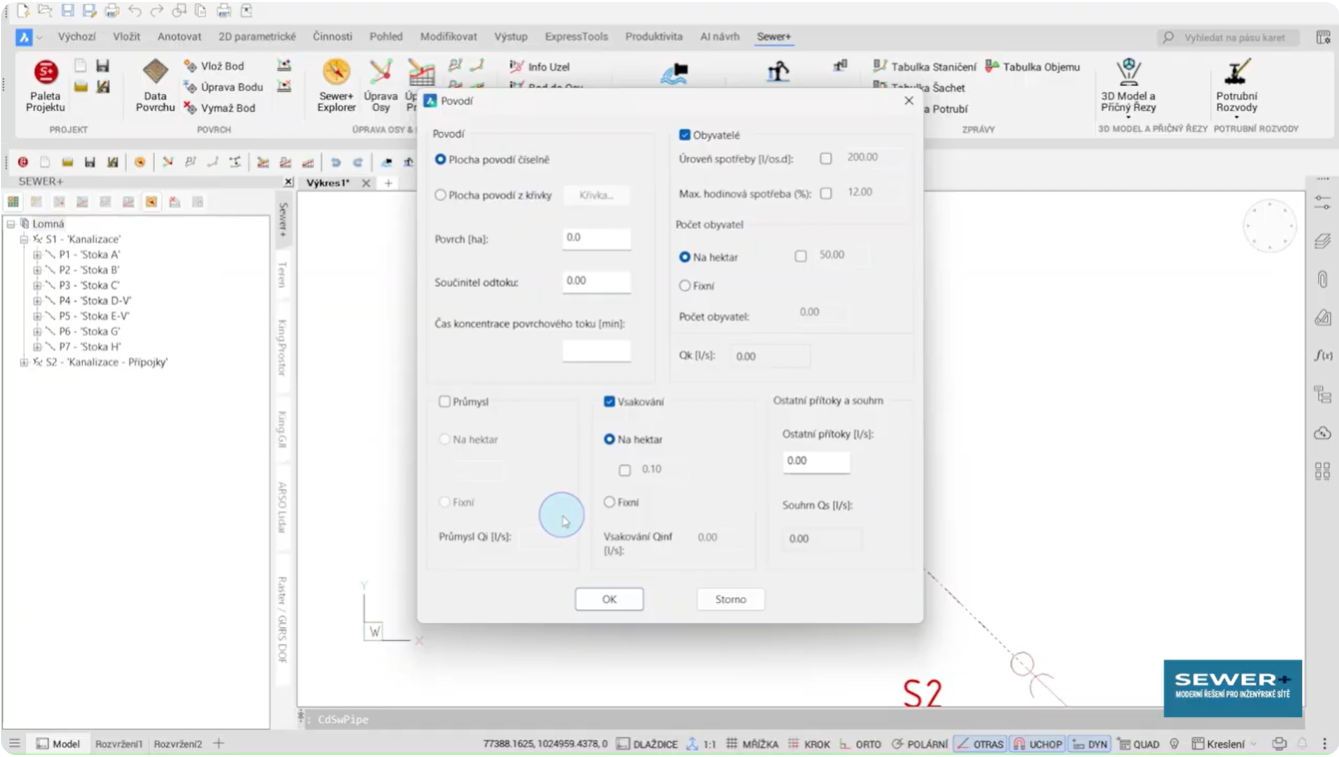Uncheck the Obyvatelé checkbox
The height and width of the screenshot is (757, 1339).
(x=685, y=135)
